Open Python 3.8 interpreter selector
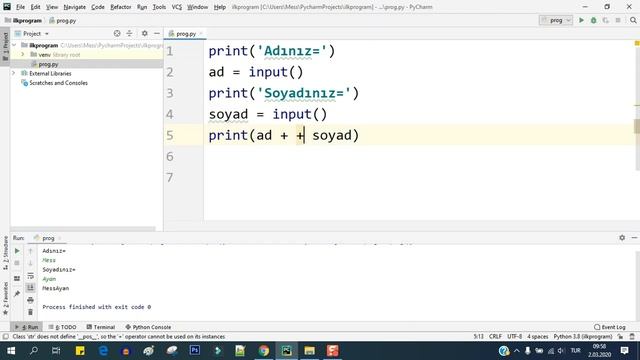 point(582,337)
